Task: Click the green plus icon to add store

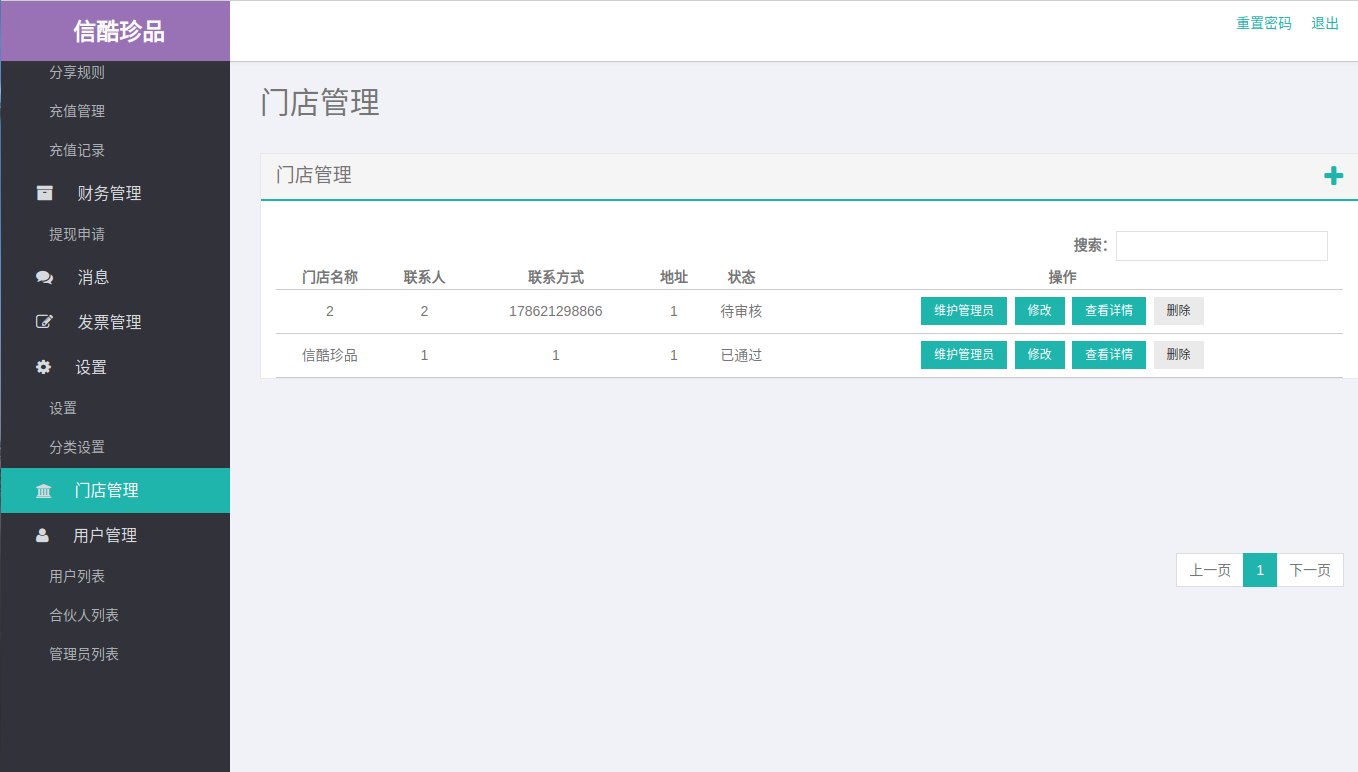Action: (x=1333, y=176)
